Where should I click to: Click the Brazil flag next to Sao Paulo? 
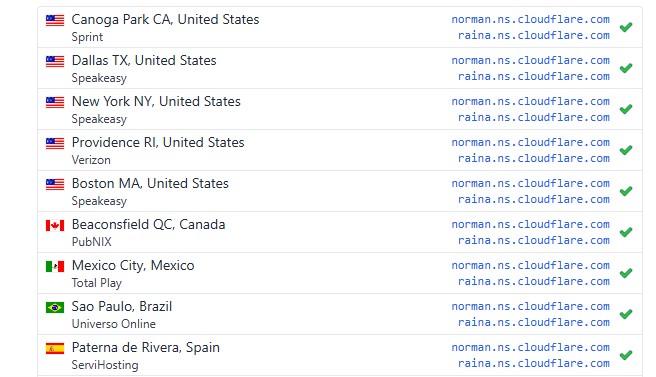click(x=55, y=308)
